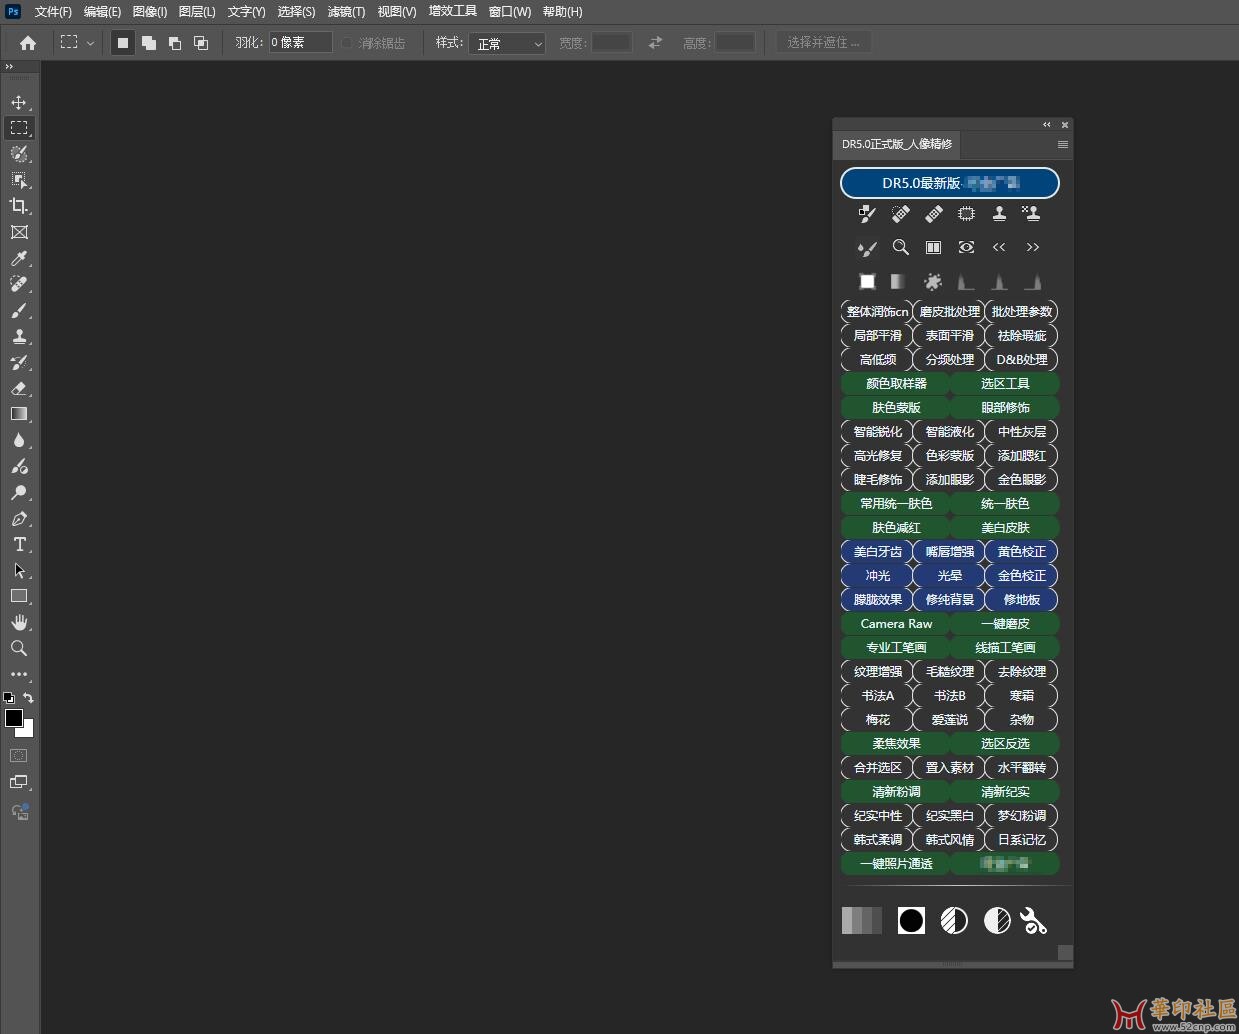Select the Move tool

(x=19, y=102)
